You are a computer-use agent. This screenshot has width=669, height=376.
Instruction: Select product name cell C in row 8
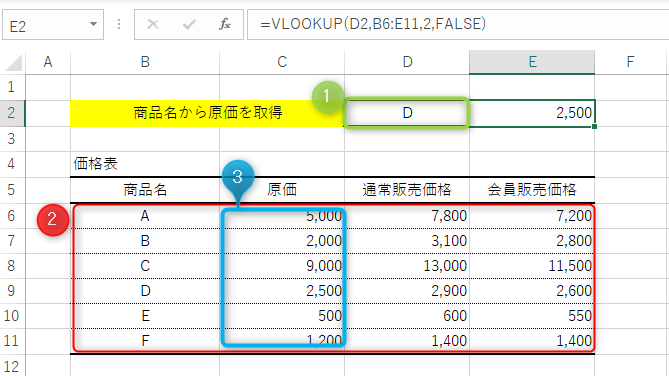point(145,266)
